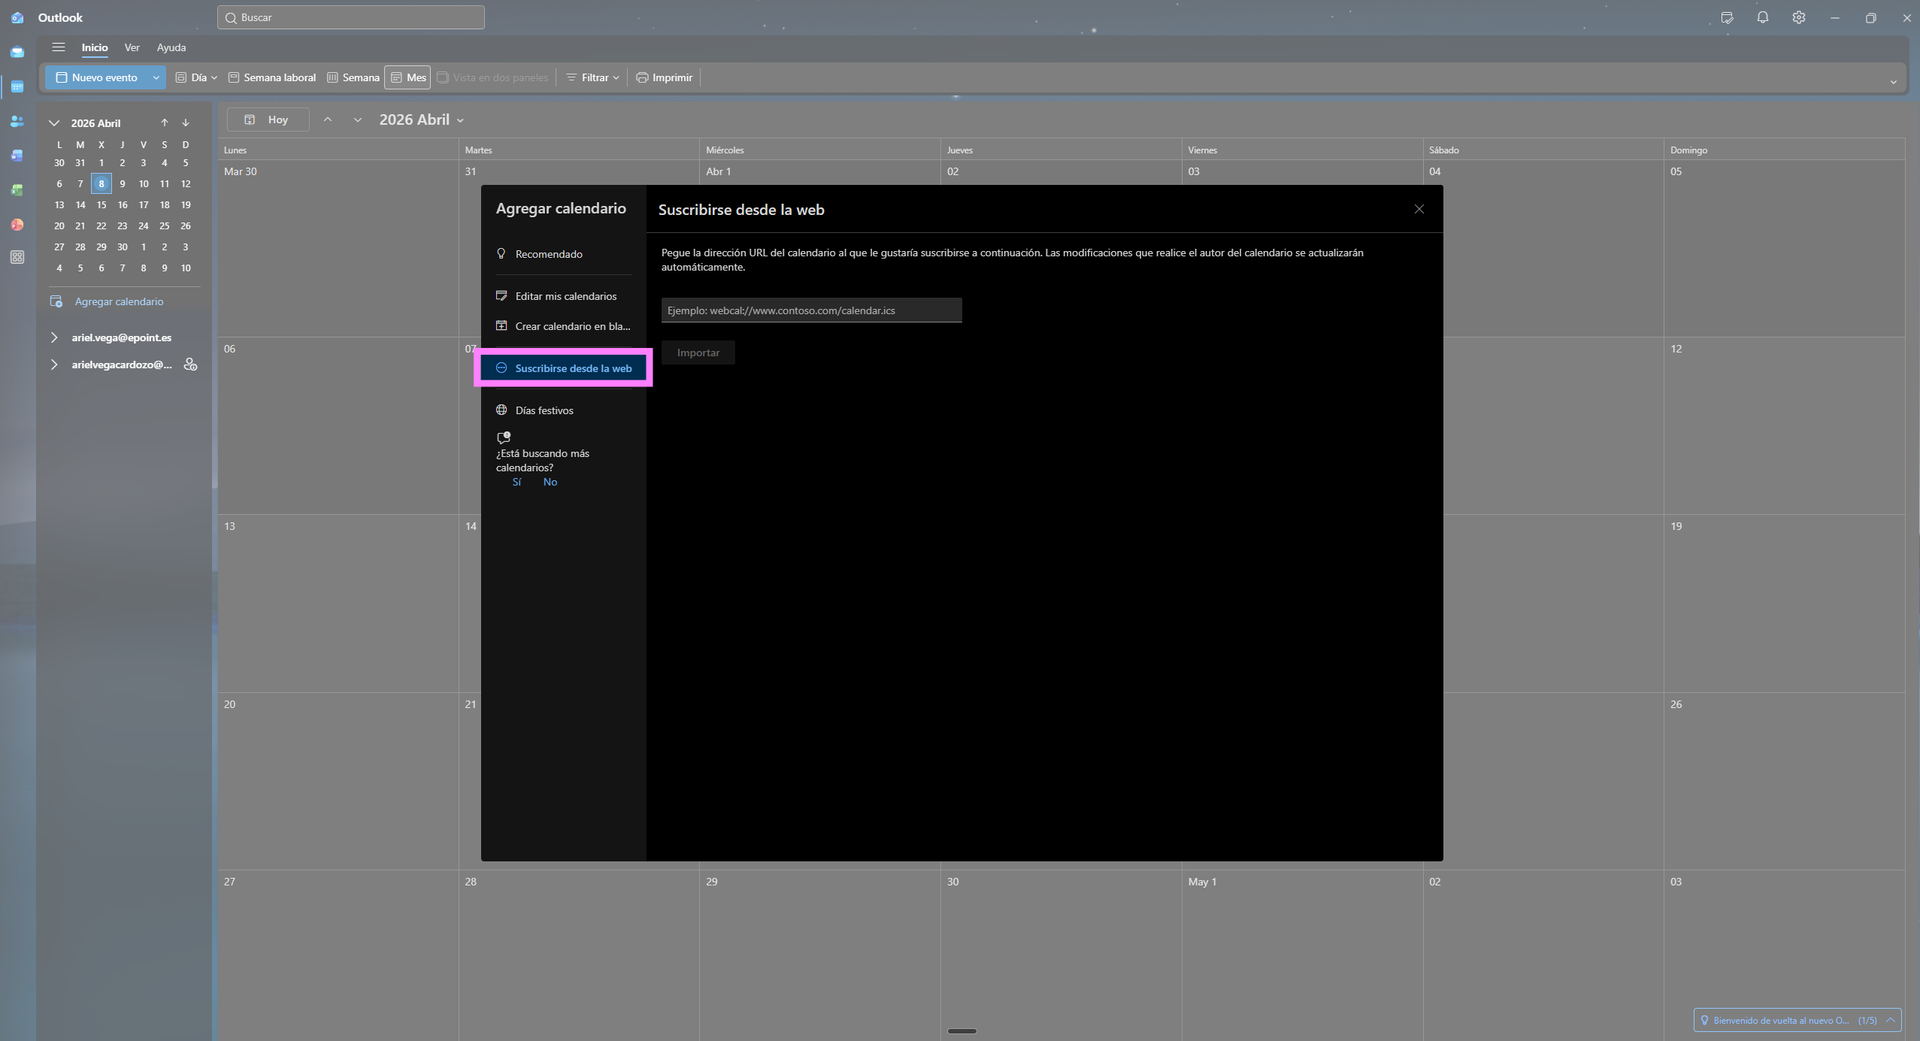Open the notifications bell
Viewport: 1920px width, 1041px height.
pyautogui.click(x=1763, y=18)
